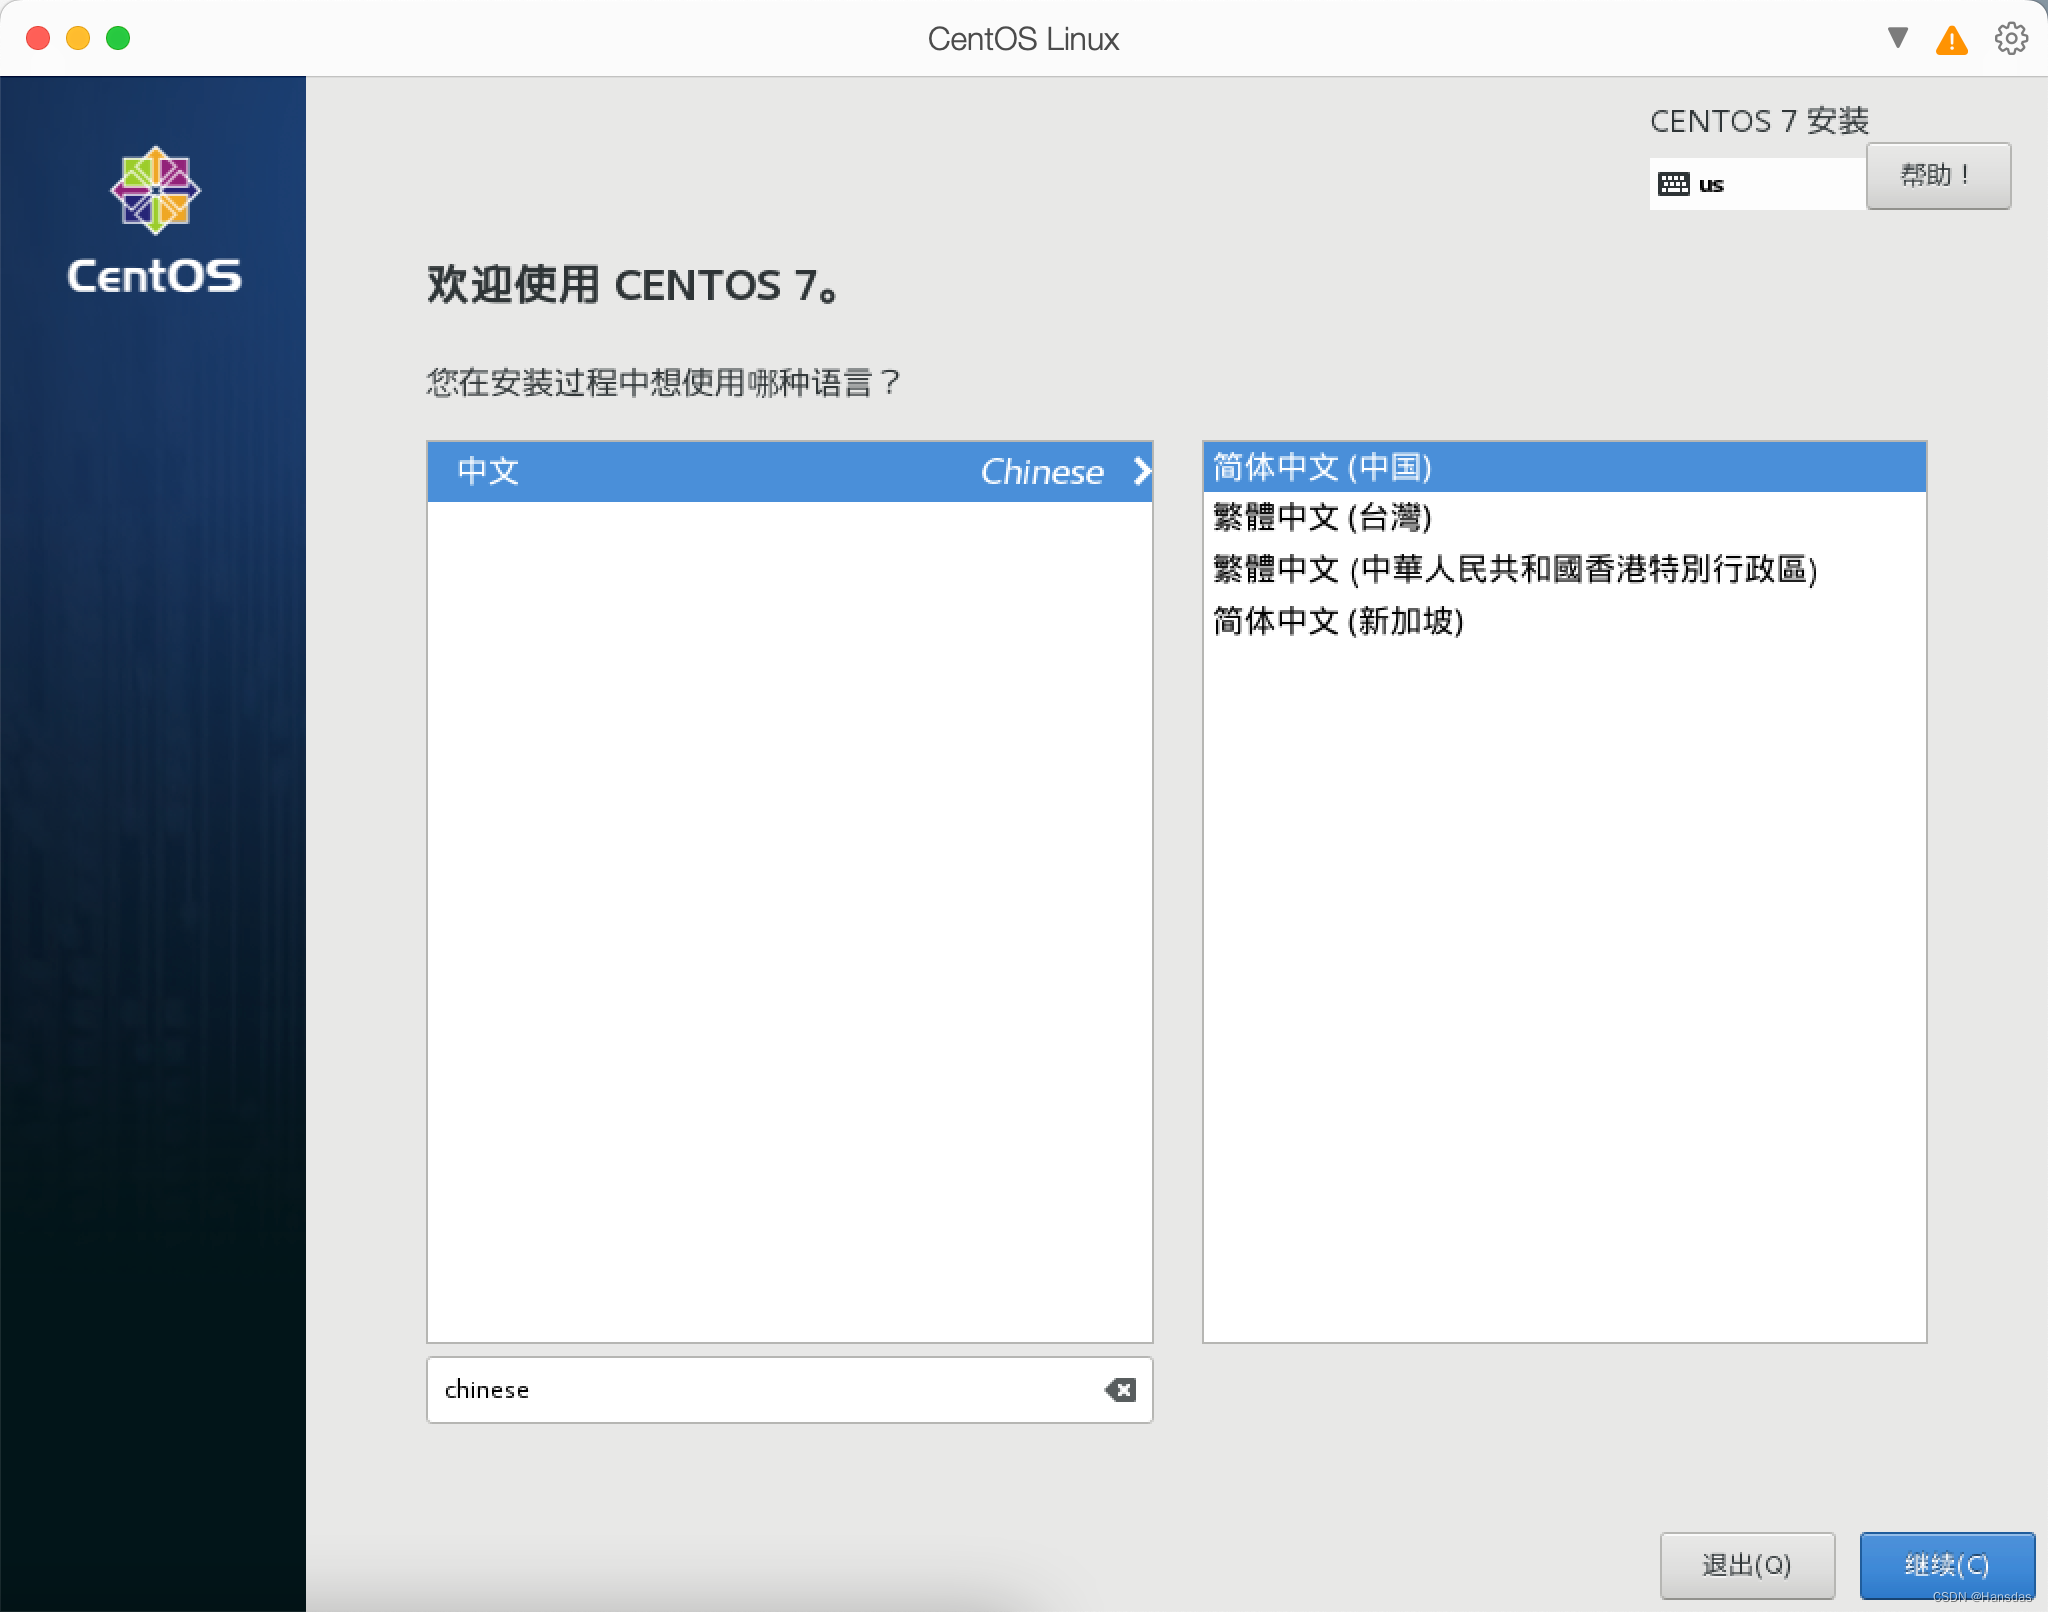This screenshot has height=1612, width=2048.
Task: Click the yellow minimize window button
Action: tap(78, 38)
